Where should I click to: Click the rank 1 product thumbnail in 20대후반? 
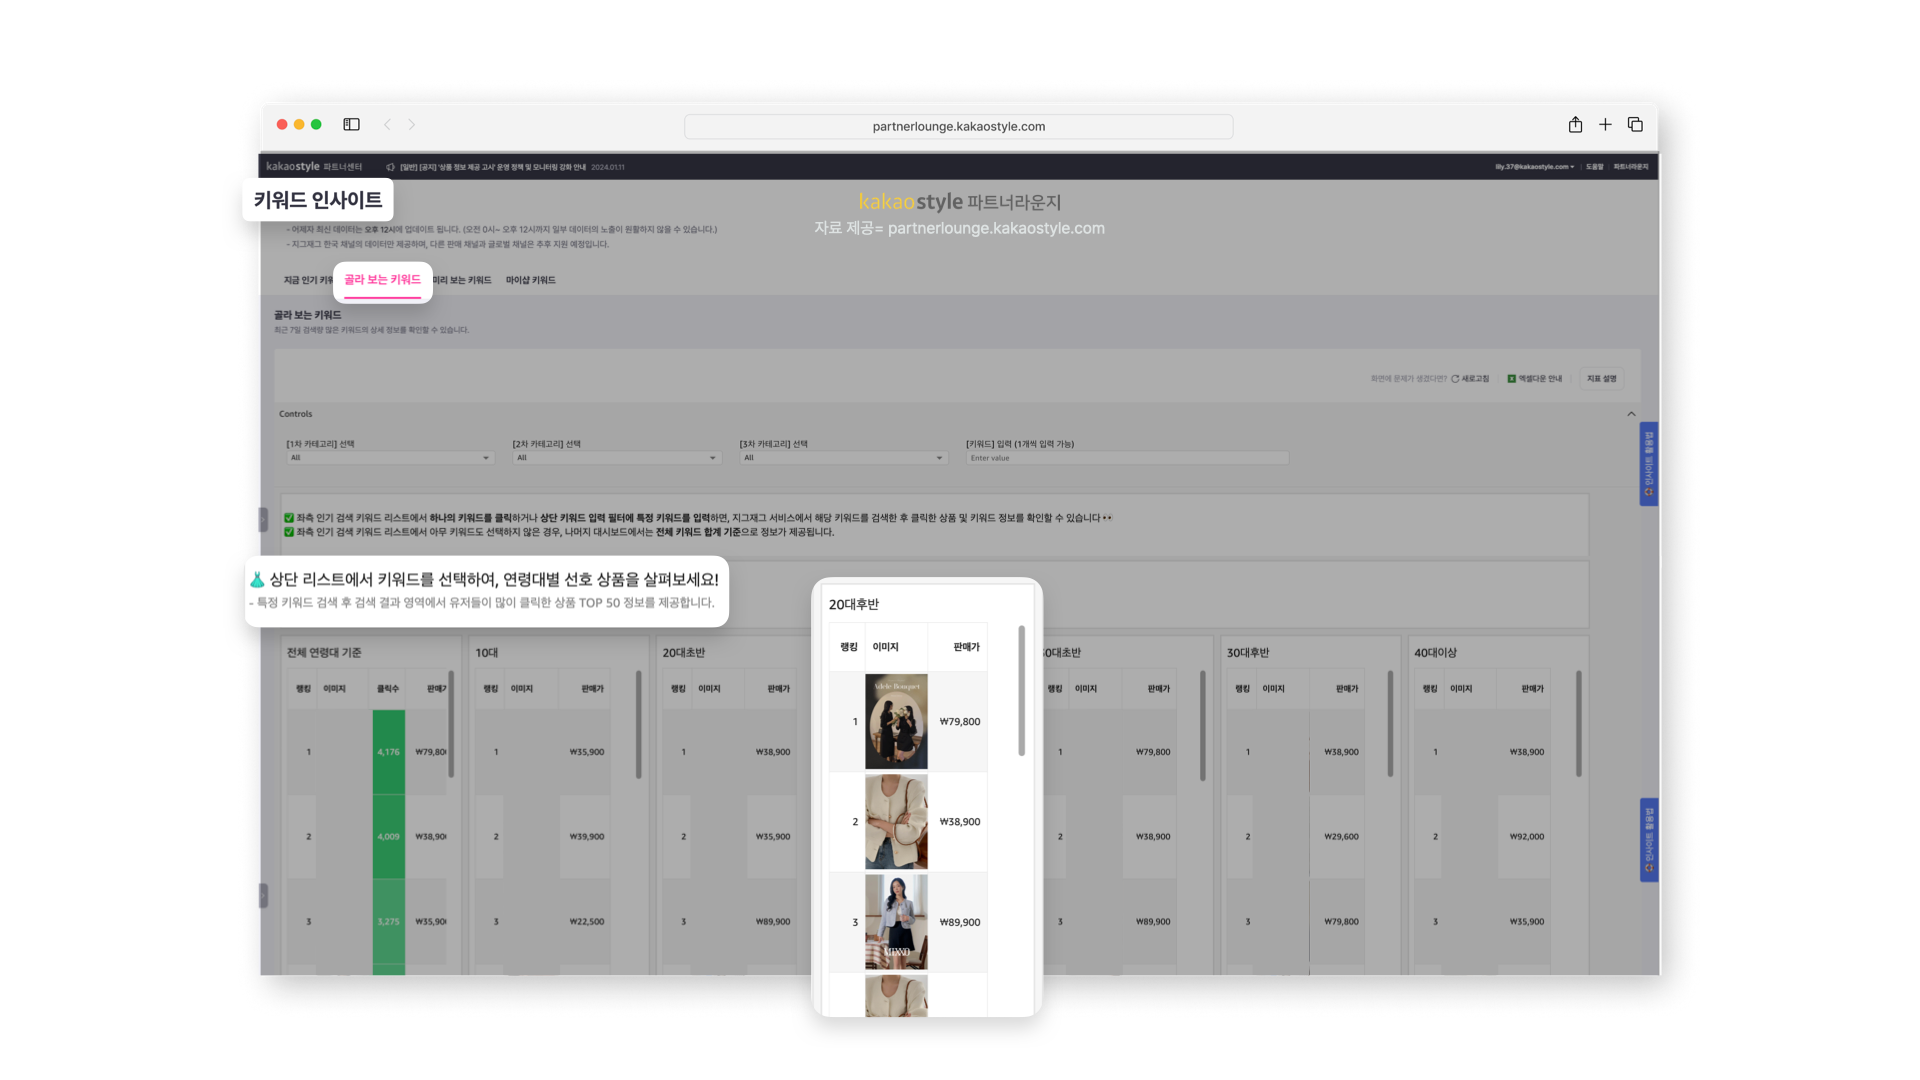tap(896, 721)
